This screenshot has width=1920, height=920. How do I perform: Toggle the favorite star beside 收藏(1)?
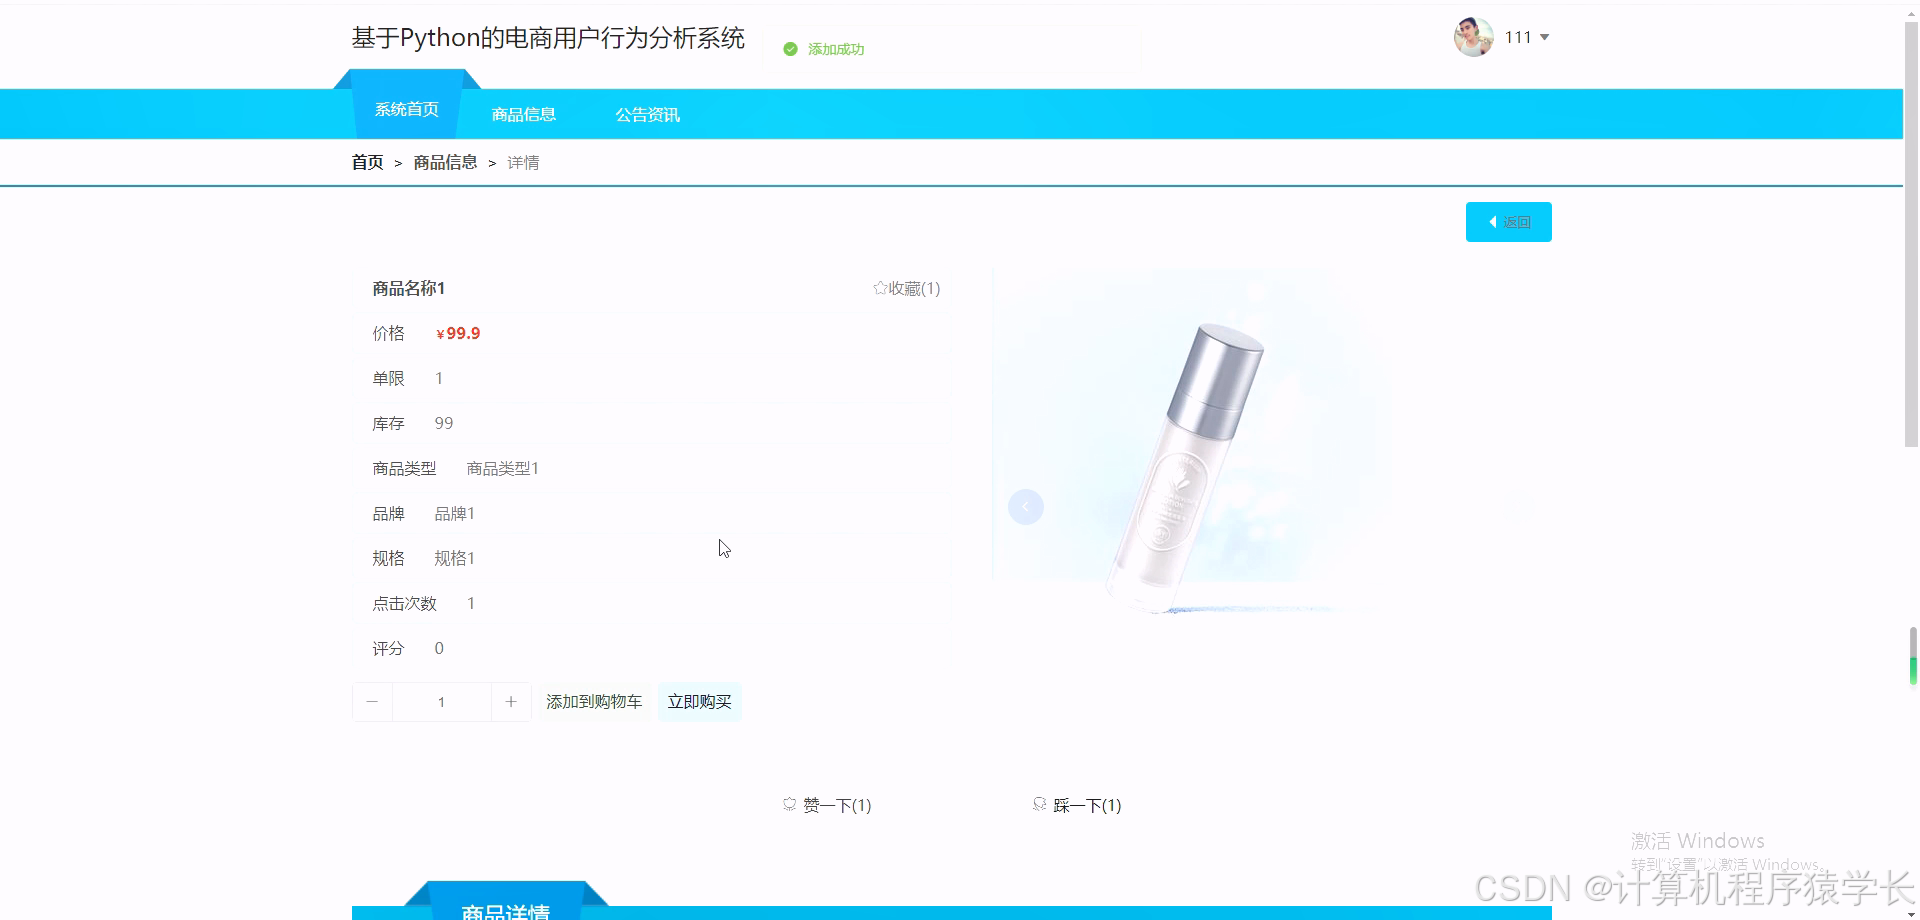[880, 287]
